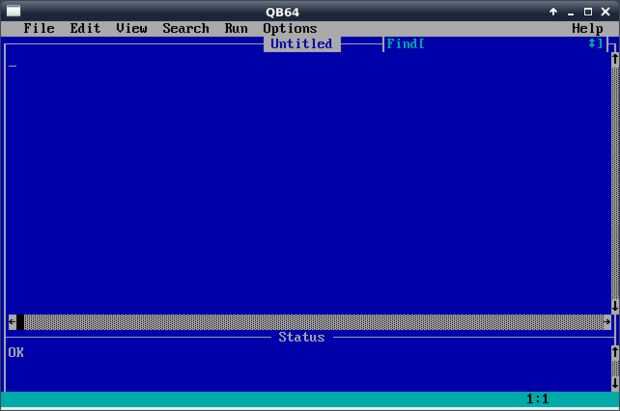Click the QB64 window menu icon
The image size is (620, 411).
pyautogui.click(x=13, y=11)
